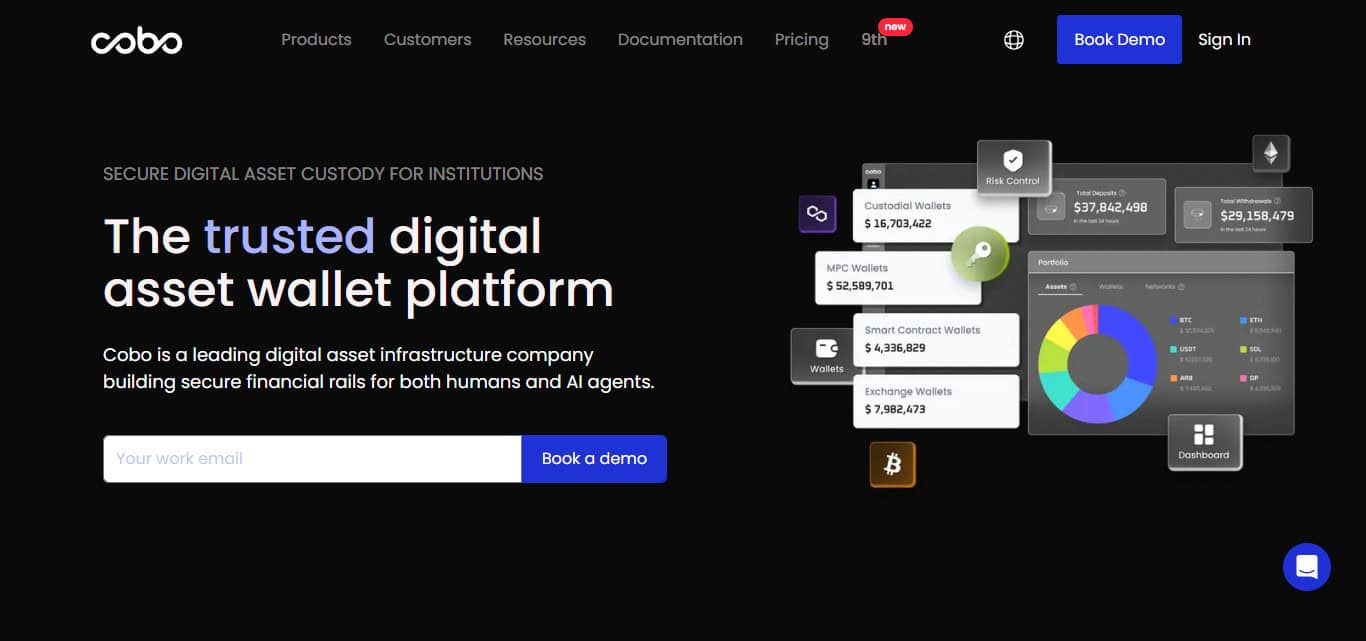Image resolution: width=1366 pixels, height=641 pixels.
Task: Click the purple chain link icon
Action: pyautogui.click(x=817, y=214)
